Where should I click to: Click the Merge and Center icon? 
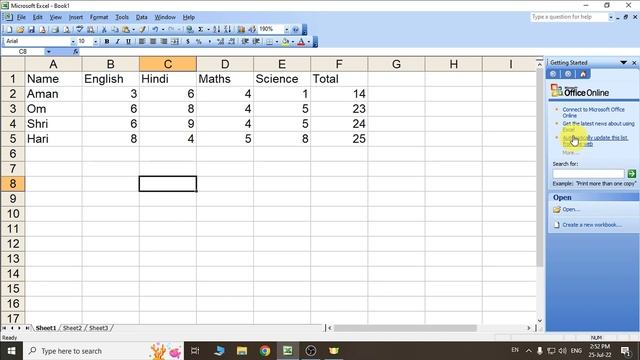175,41
